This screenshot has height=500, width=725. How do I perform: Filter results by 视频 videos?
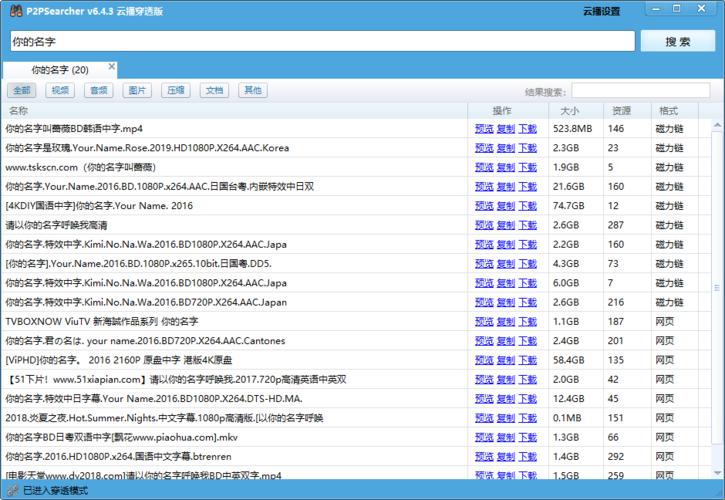(61, 91)
